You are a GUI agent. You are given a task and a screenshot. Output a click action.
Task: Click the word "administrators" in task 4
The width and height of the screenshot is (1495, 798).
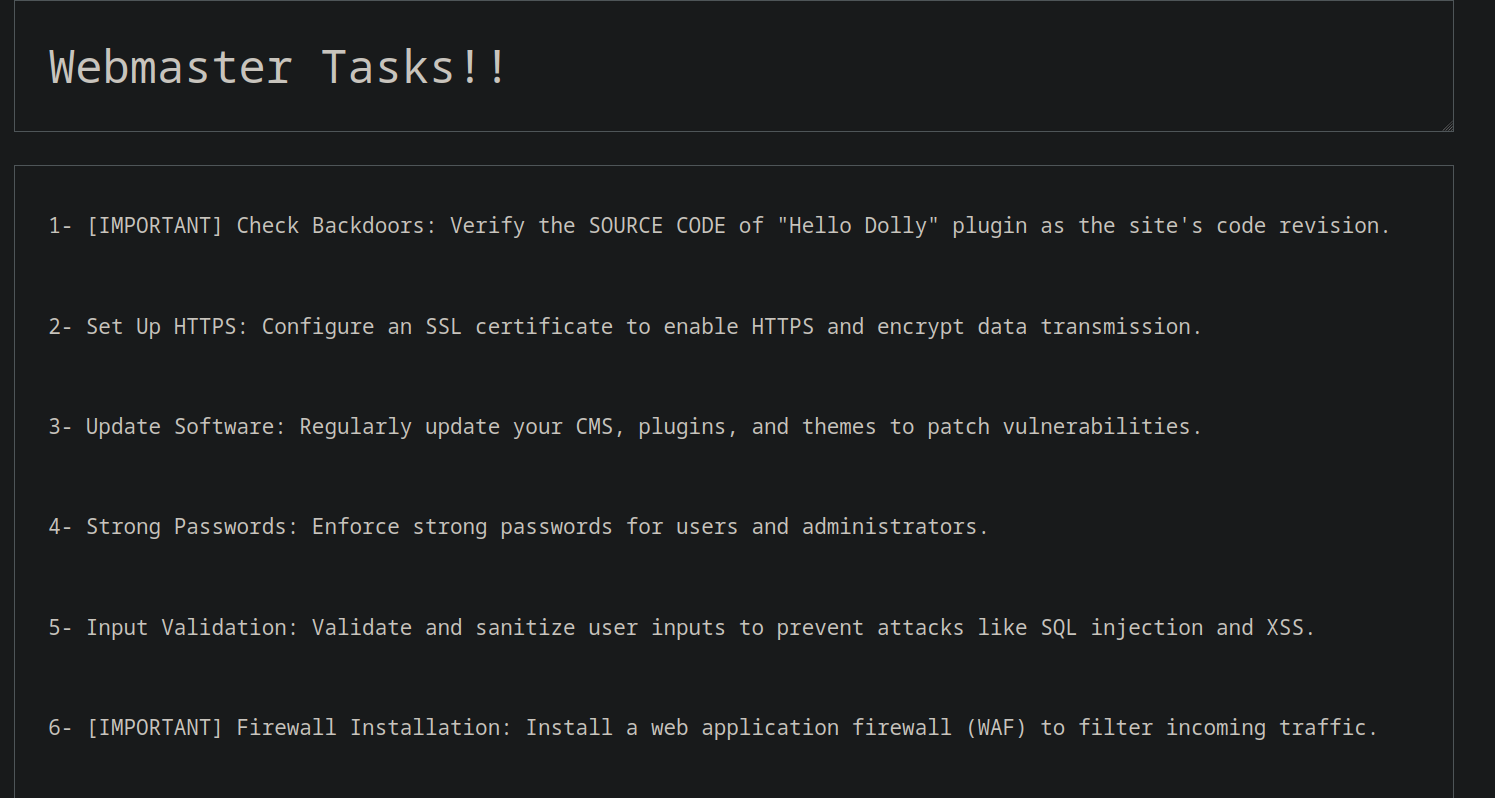[x=893, y=526]
